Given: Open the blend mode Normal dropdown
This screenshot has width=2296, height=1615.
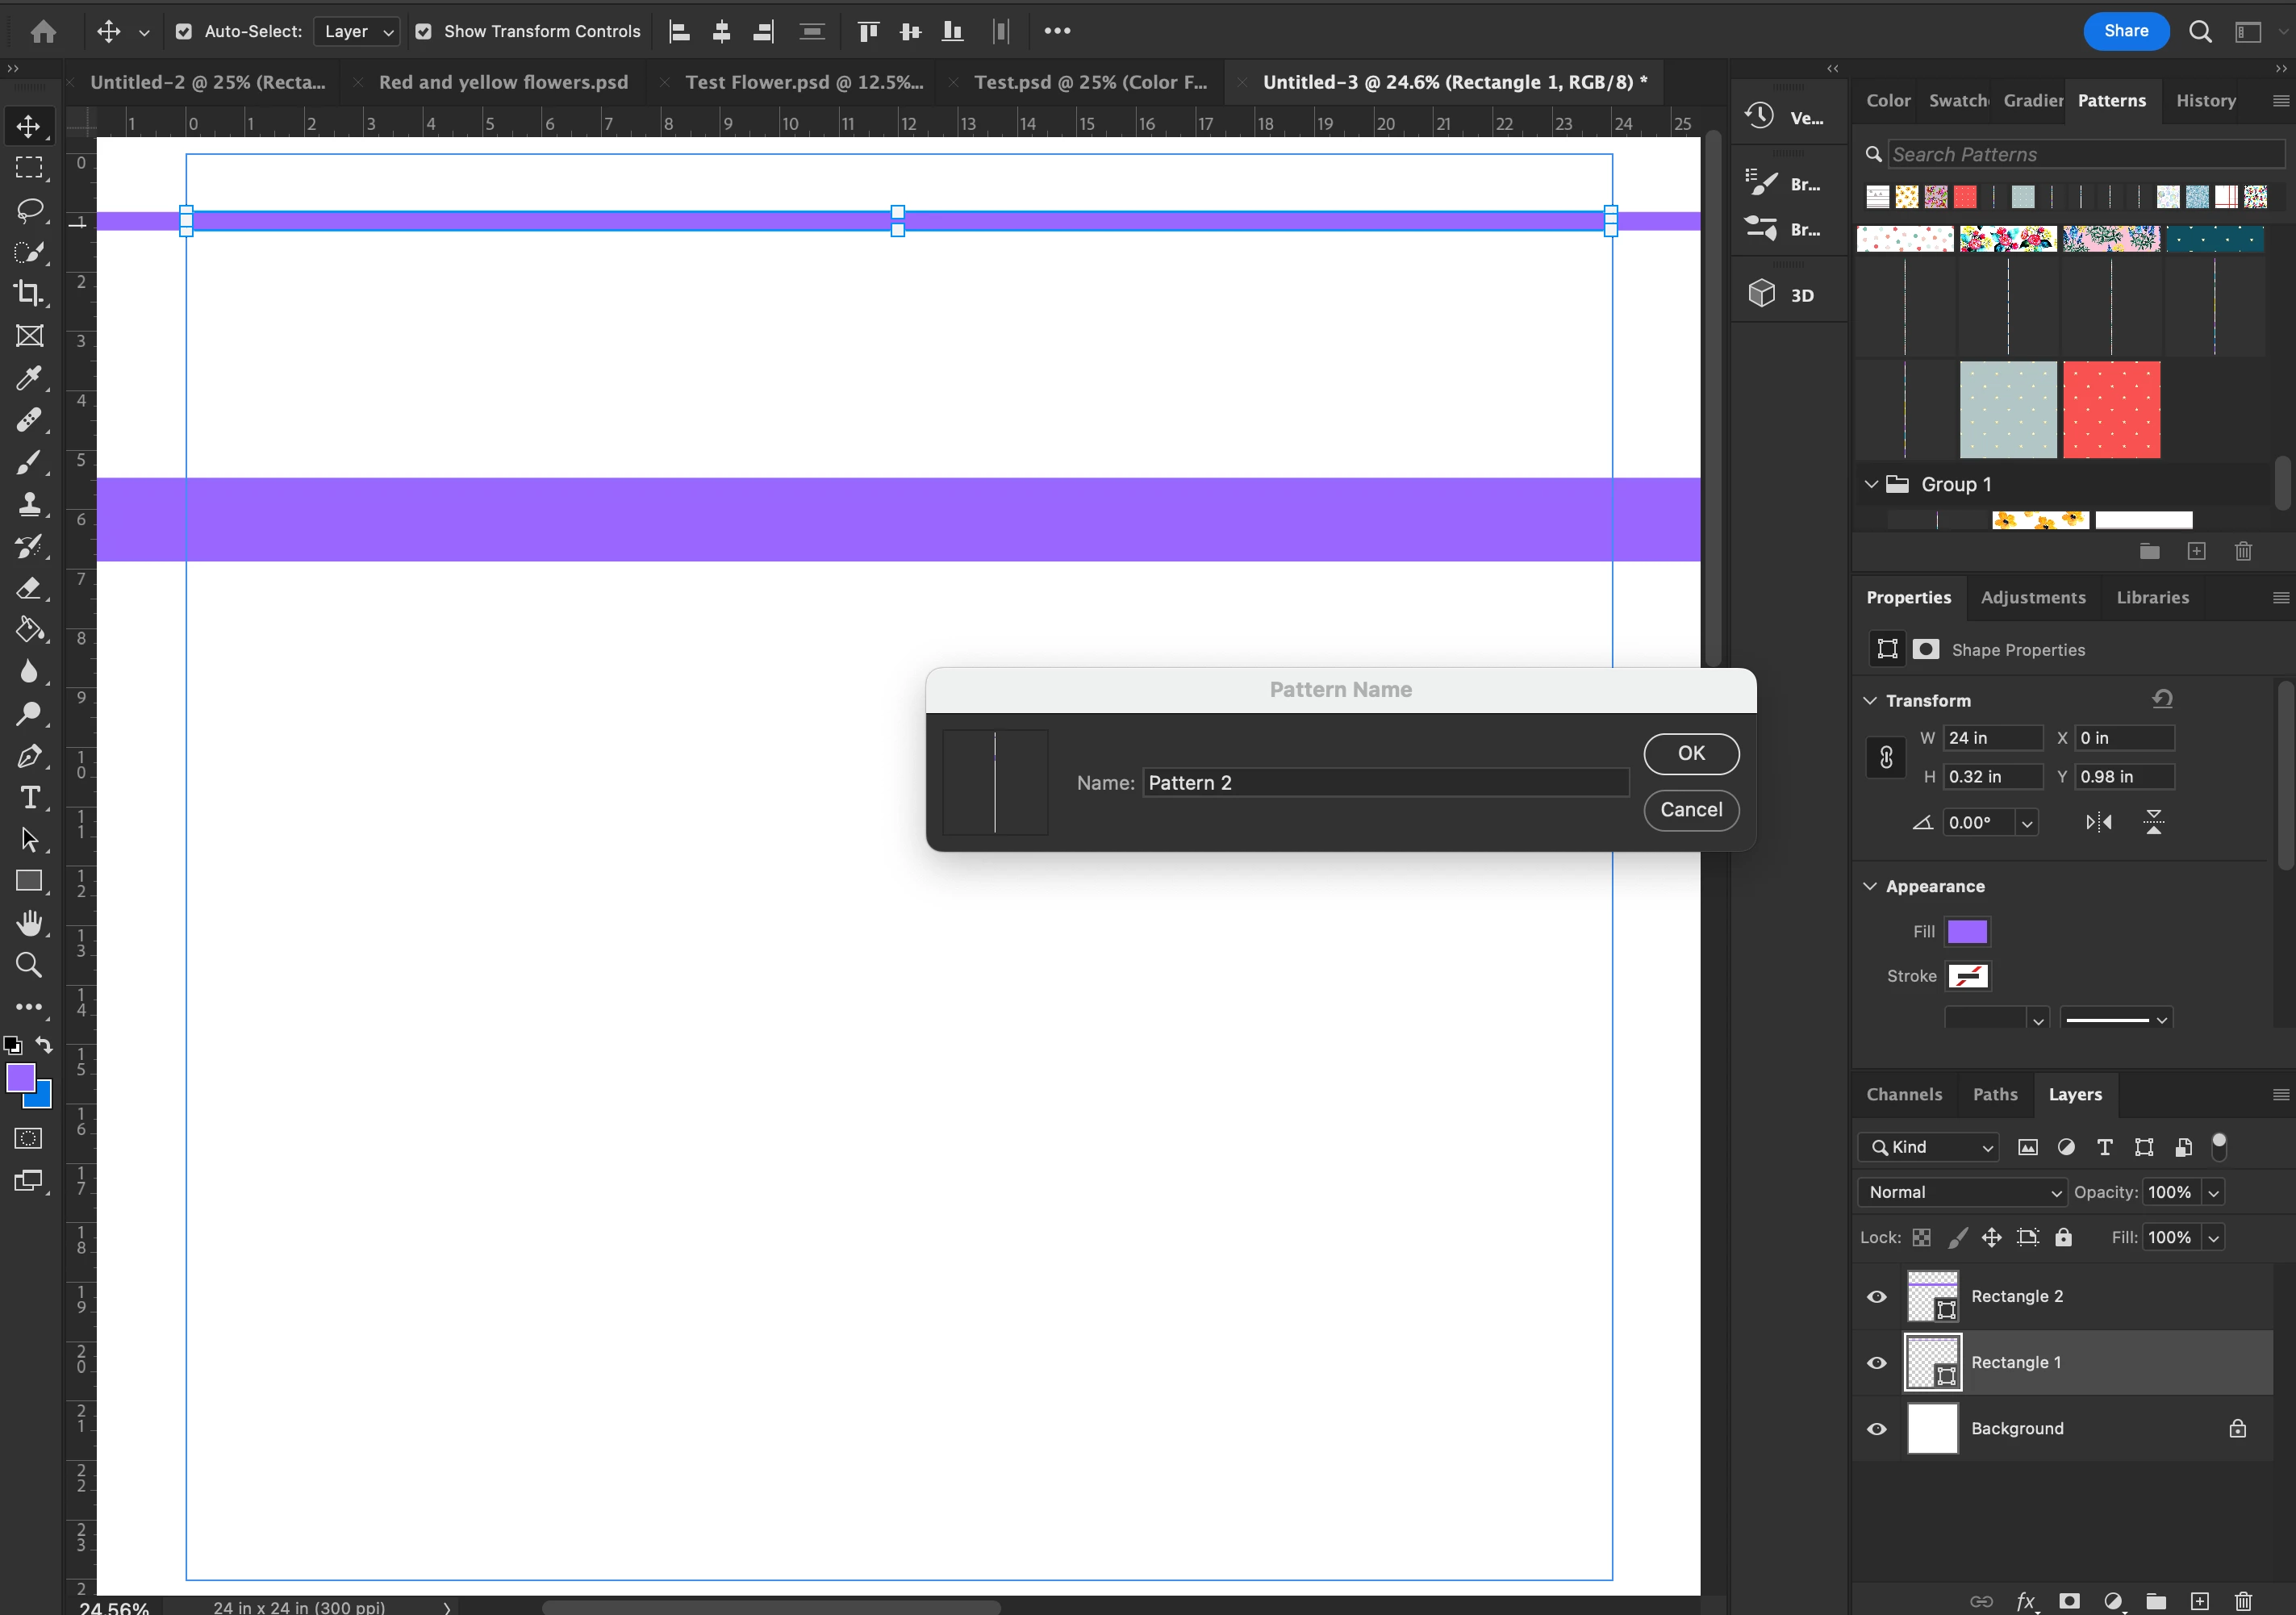Looking at the screenshot, I should pyautogui.click(x=1962, y=1192).
